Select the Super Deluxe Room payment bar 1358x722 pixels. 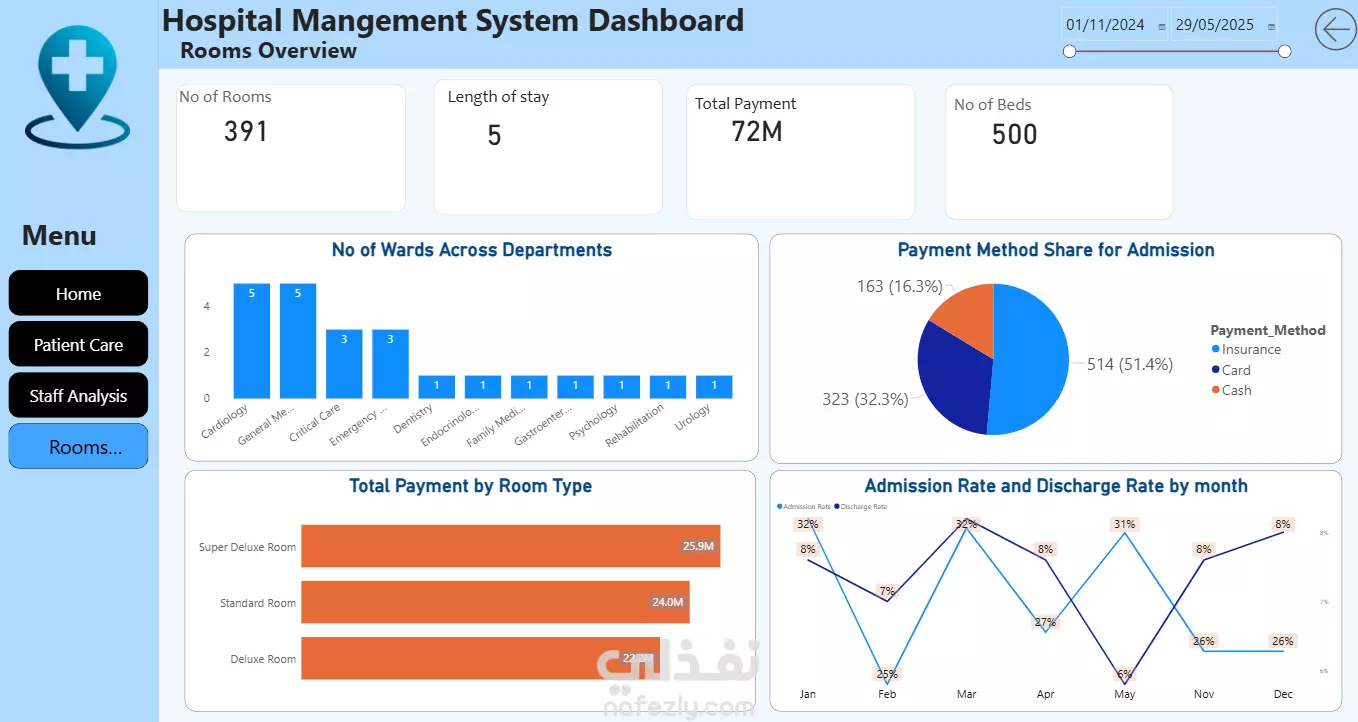(511, 546)
